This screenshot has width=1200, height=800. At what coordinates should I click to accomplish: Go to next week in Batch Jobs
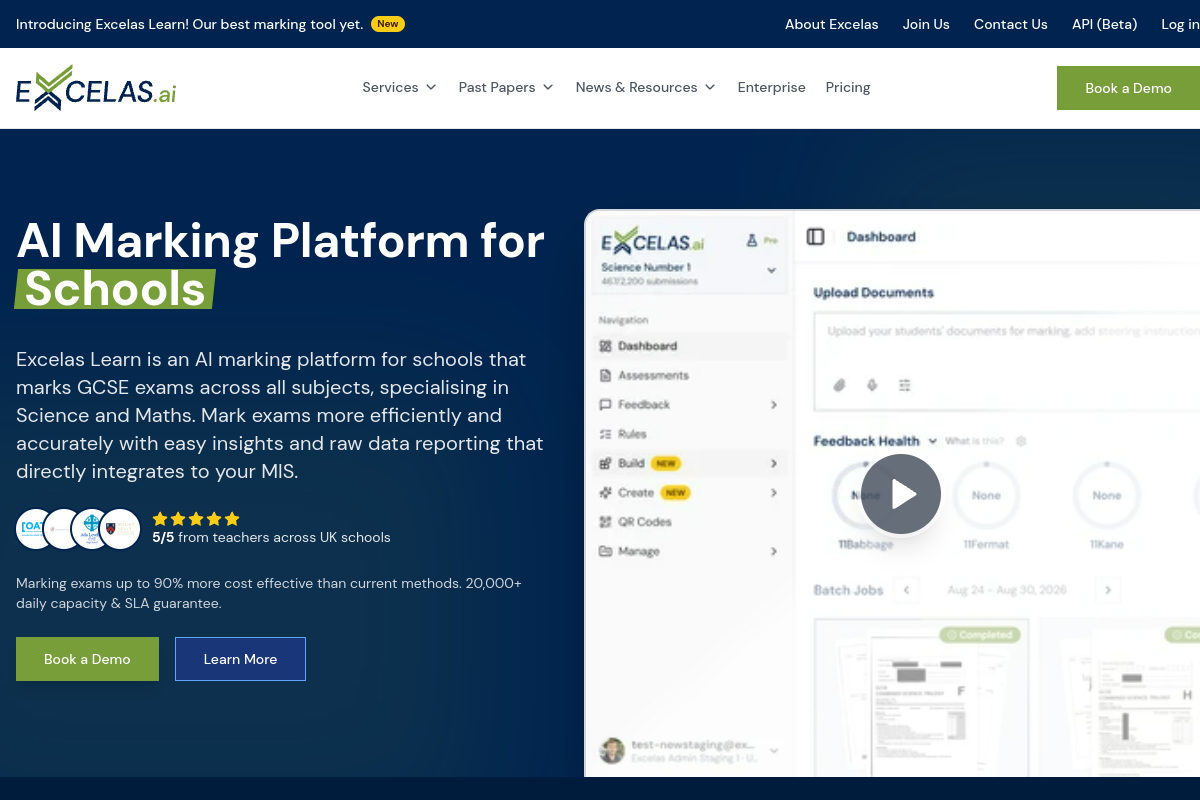coord(1108,590)
